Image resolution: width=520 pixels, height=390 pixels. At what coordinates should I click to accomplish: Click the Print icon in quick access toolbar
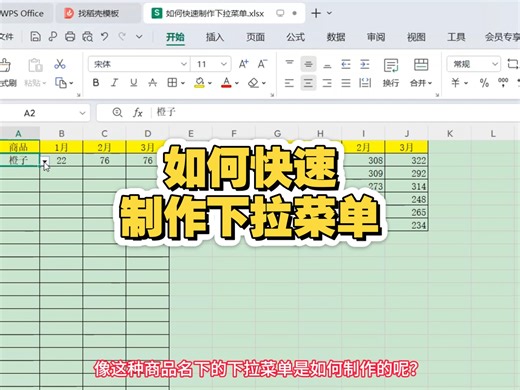pyautogui.click(x=70, y=36)
